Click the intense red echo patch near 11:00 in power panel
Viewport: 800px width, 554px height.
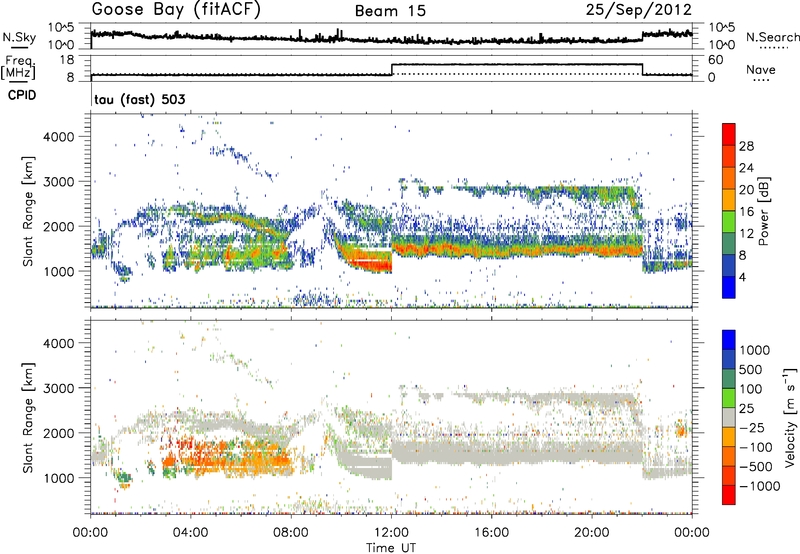[x=370, y=261]
